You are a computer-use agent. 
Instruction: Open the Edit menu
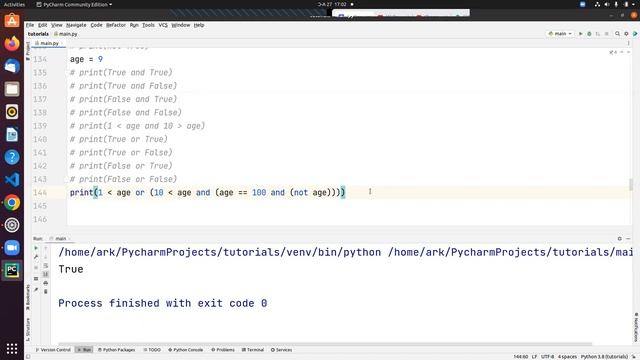point(42,25)
